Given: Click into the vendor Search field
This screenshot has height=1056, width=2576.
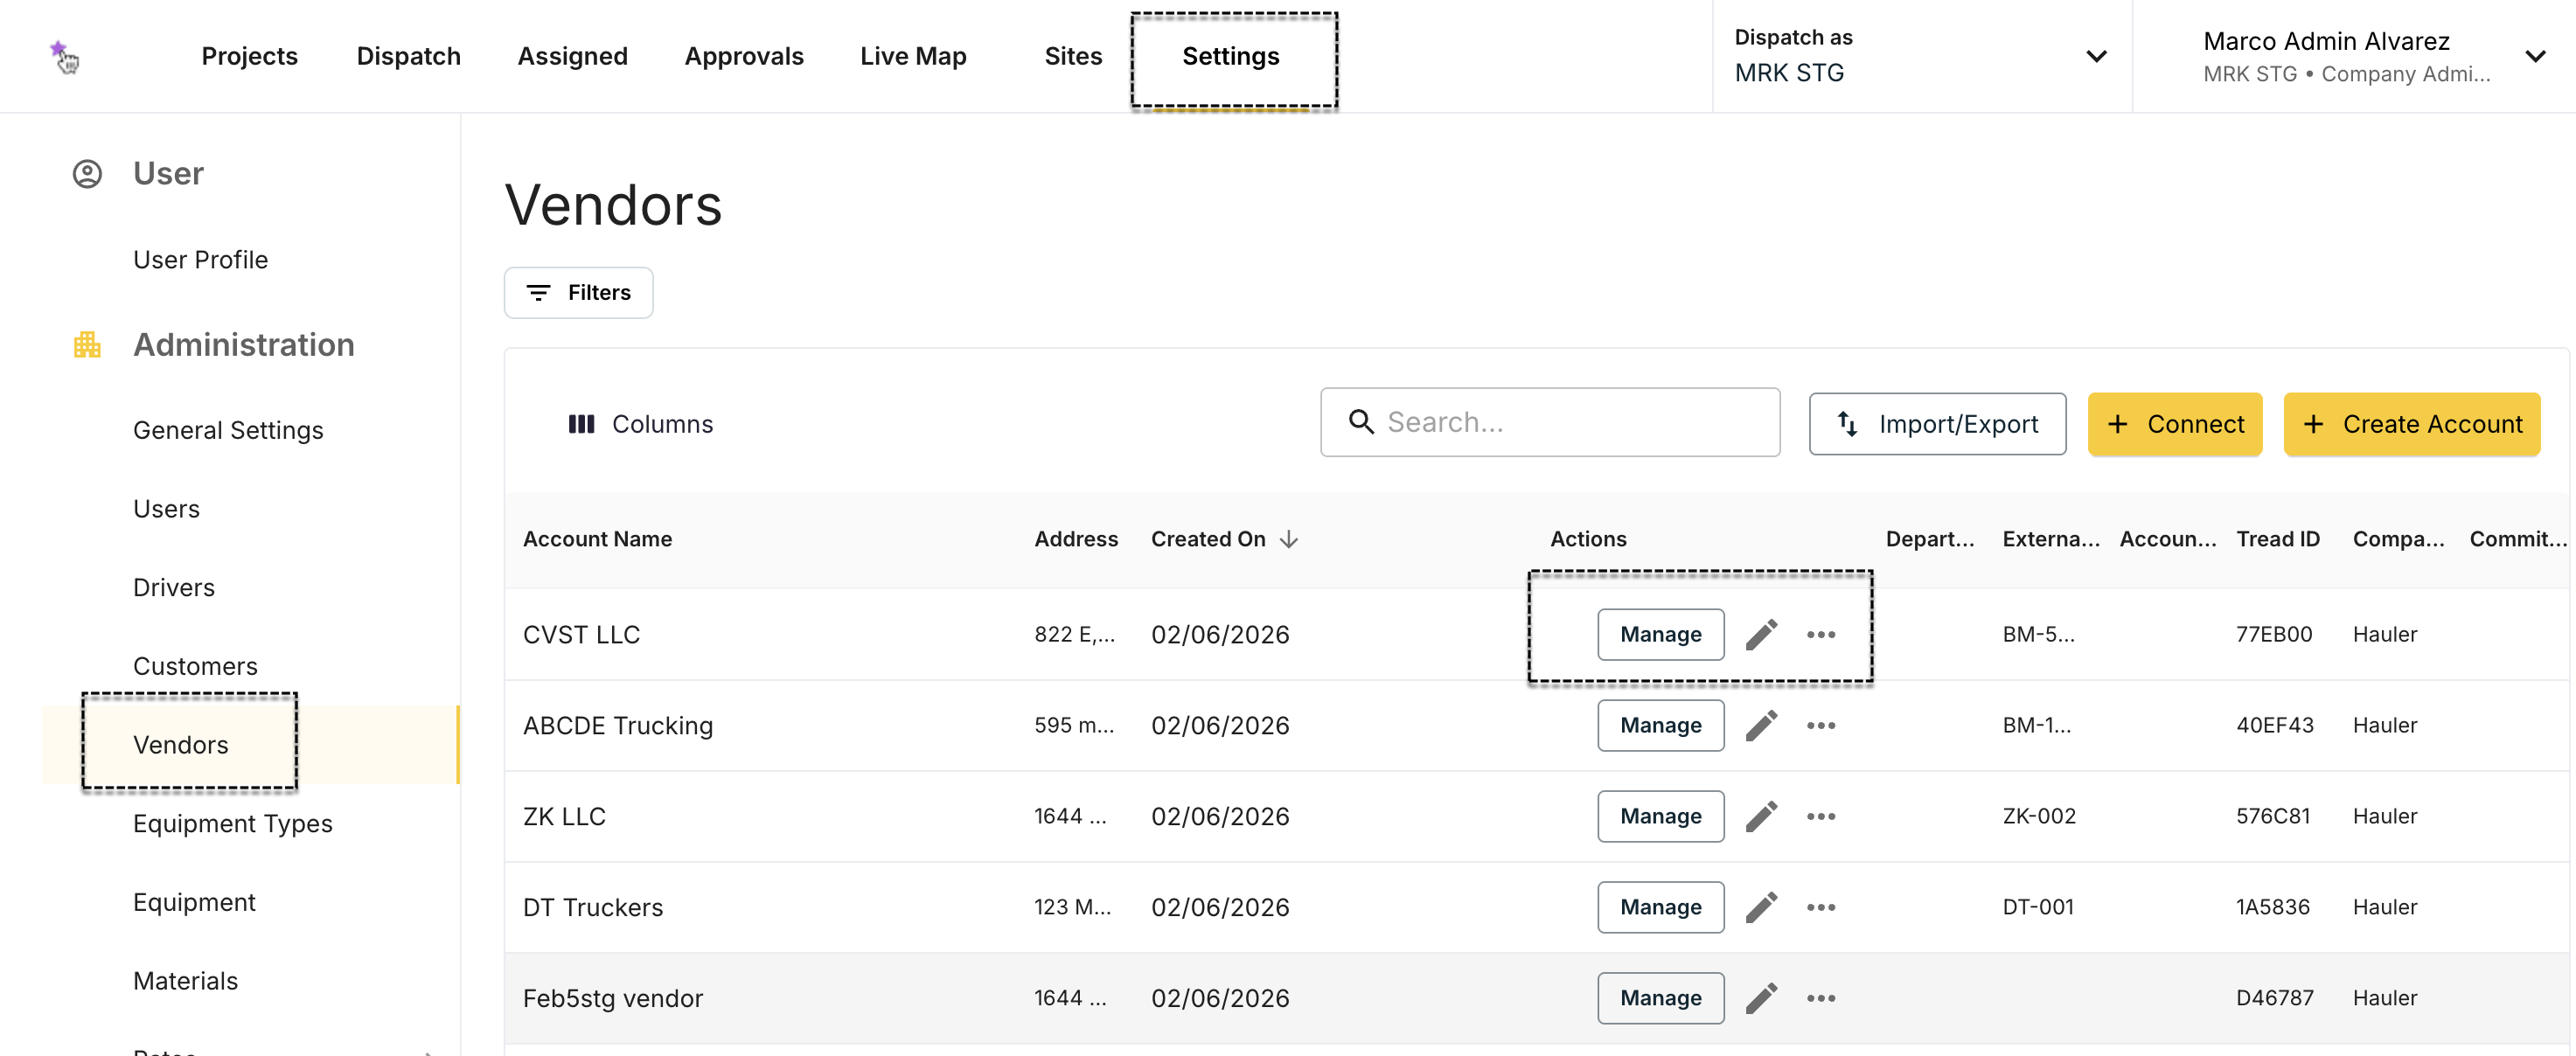Looking at the screenshot, I should tap(1550, 422).
